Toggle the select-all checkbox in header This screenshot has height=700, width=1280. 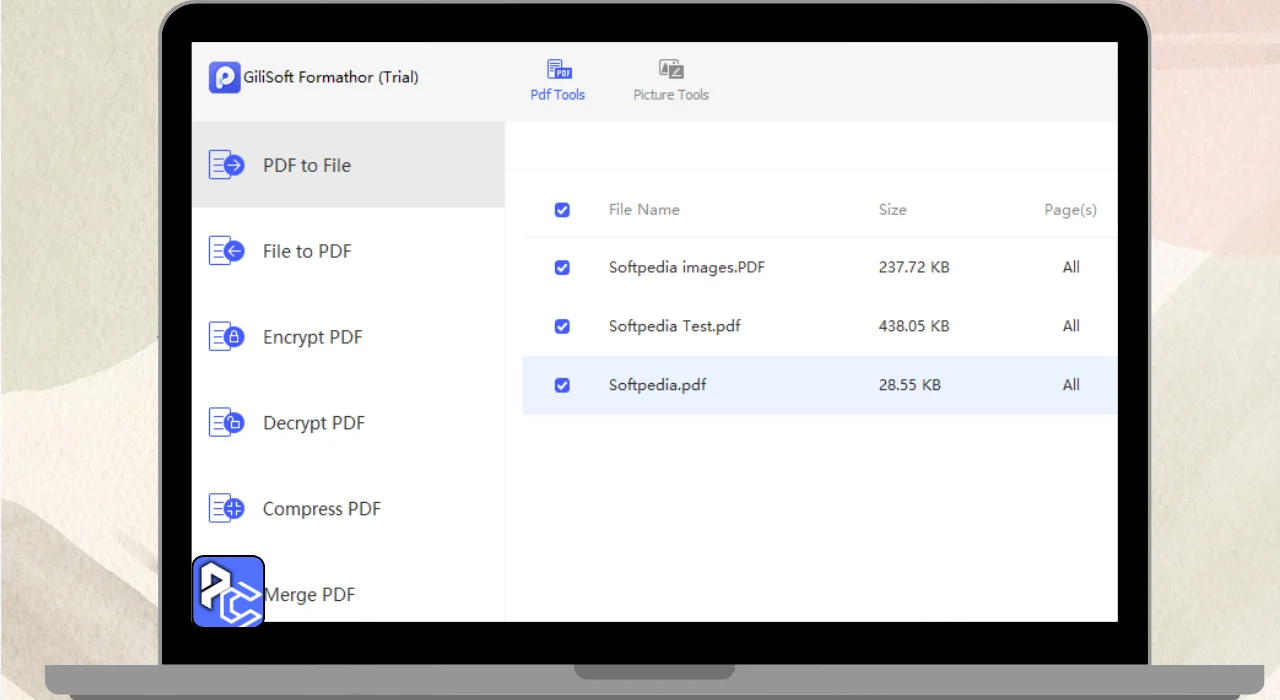[x=562, y=210]
